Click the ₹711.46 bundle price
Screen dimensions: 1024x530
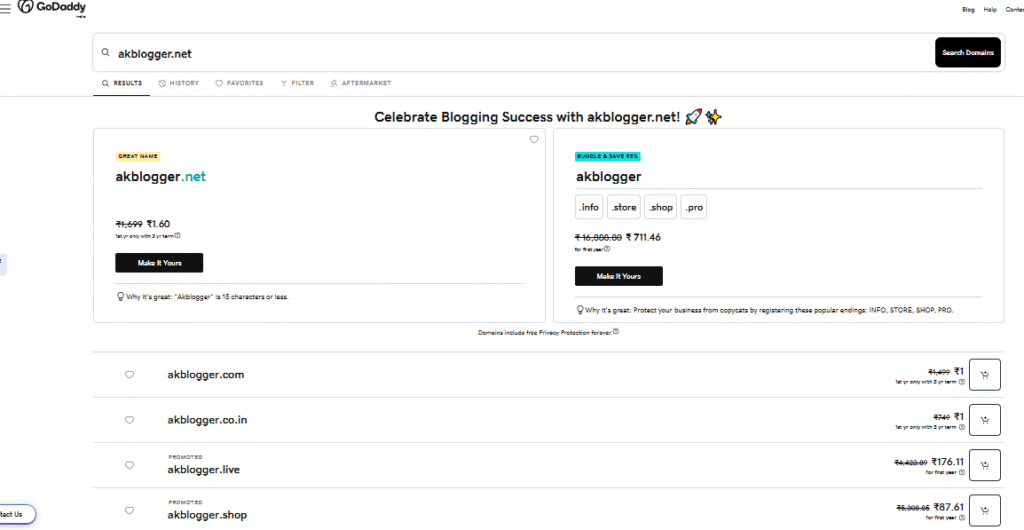(x=643, y=238)
